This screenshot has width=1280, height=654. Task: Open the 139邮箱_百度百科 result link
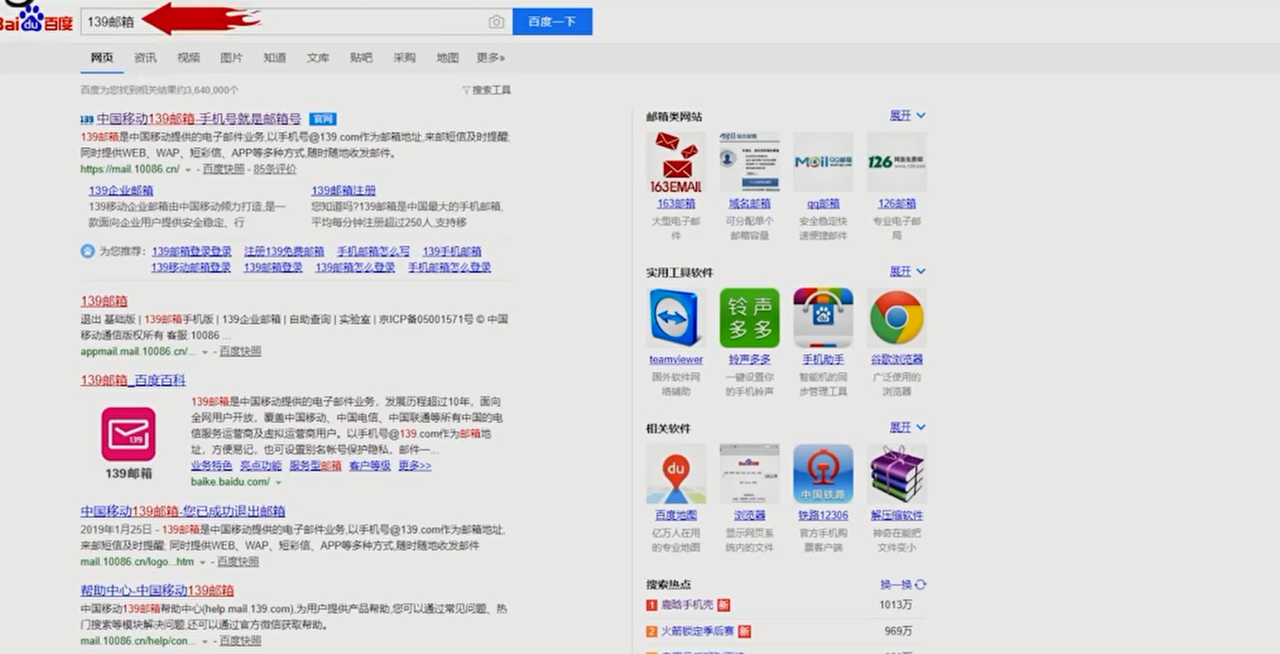pos(132,380)
